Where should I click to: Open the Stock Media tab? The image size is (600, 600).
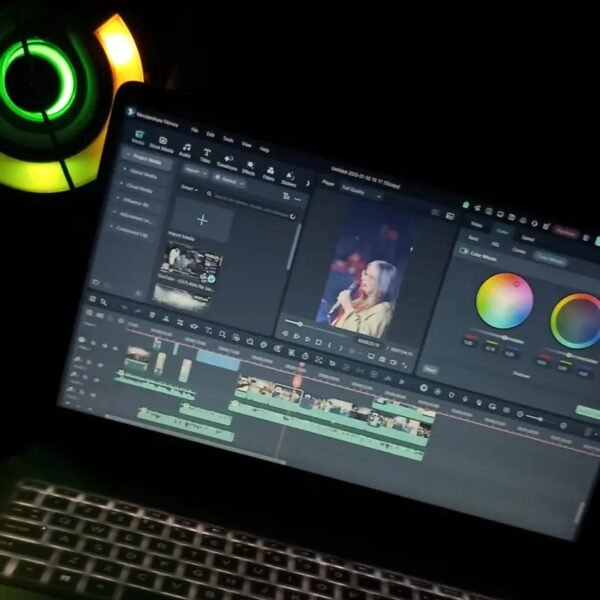click(162, 144)
